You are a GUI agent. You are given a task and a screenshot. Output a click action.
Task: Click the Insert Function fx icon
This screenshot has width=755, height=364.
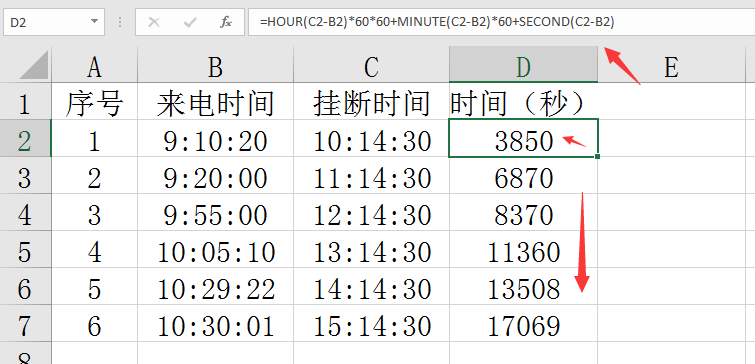coord(226,22)
